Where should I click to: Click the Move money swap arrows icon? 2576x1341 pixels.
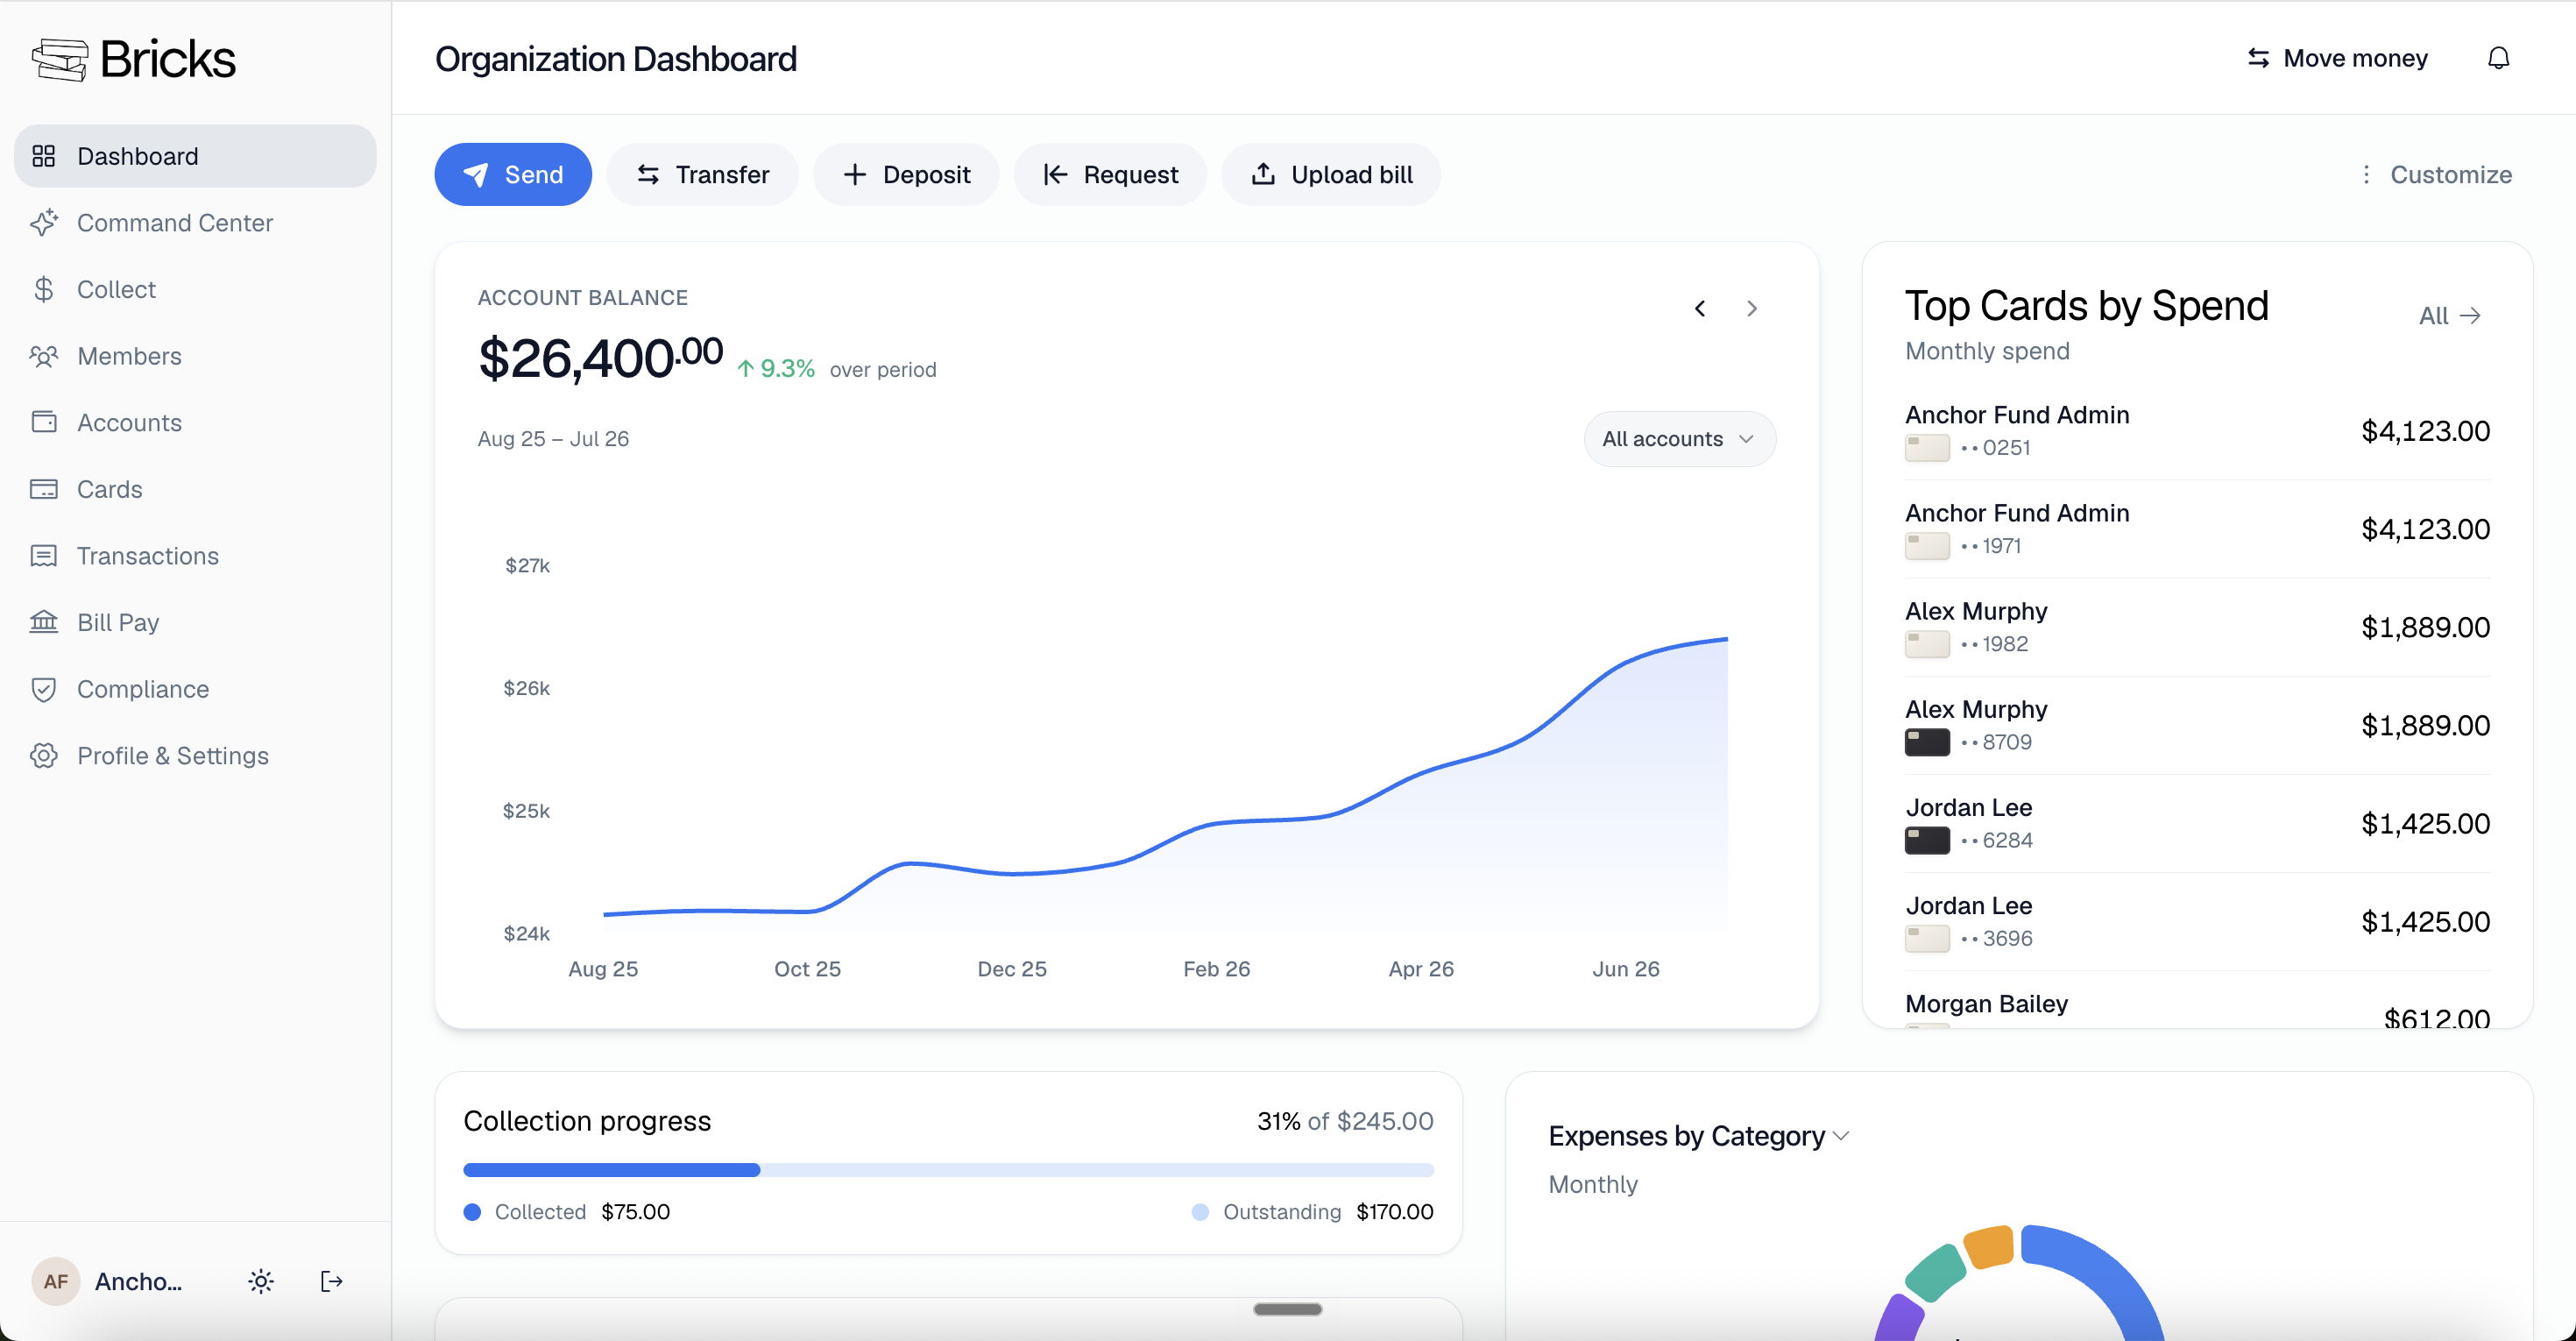2258,58
